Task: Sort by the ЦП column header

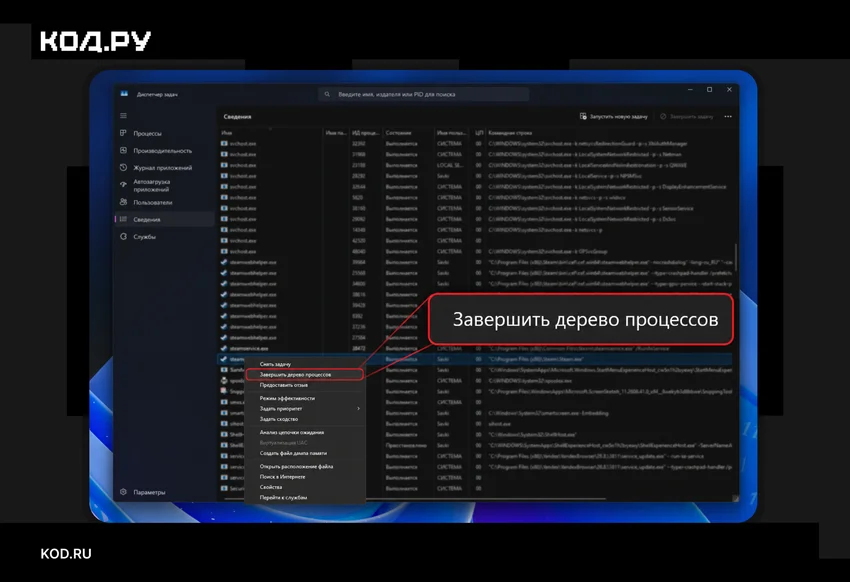Action: pos(479,133)
